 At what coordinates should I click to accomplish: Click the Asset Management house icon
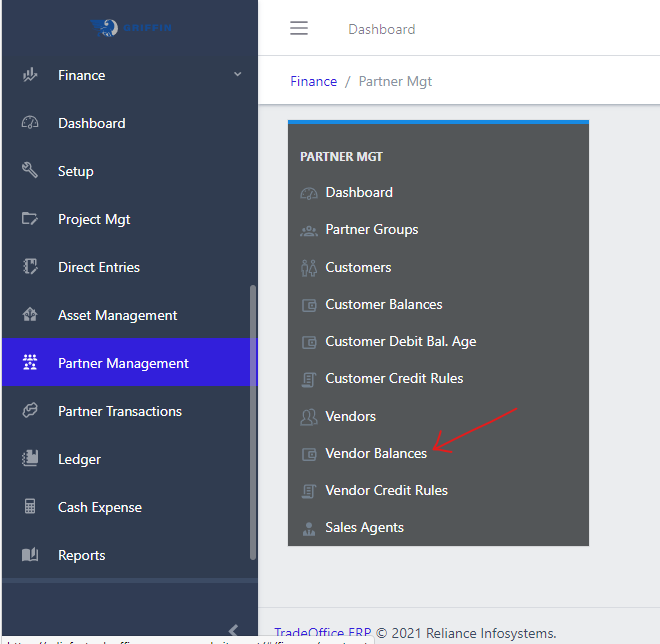tap(30, 314)
